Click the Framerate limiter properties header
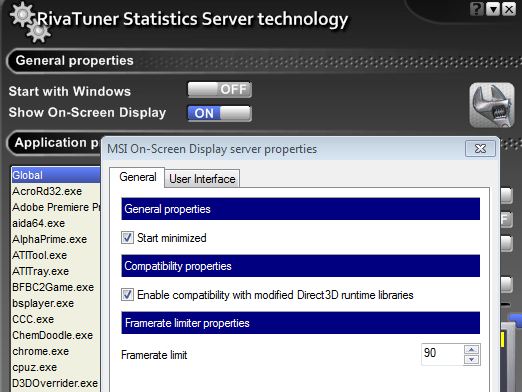Screen dimensions: 522x392 click(x=301, y=323)
